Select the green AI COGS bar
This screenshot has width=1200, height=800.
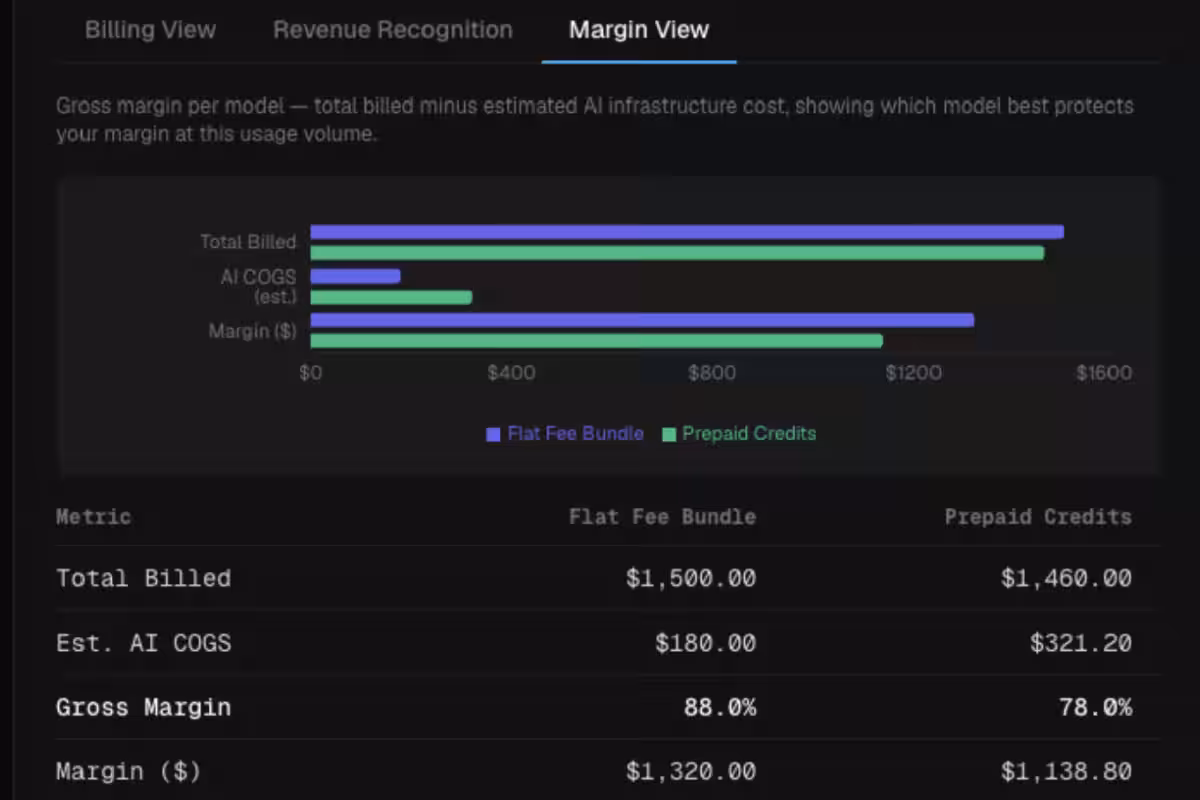pos(391,297)
